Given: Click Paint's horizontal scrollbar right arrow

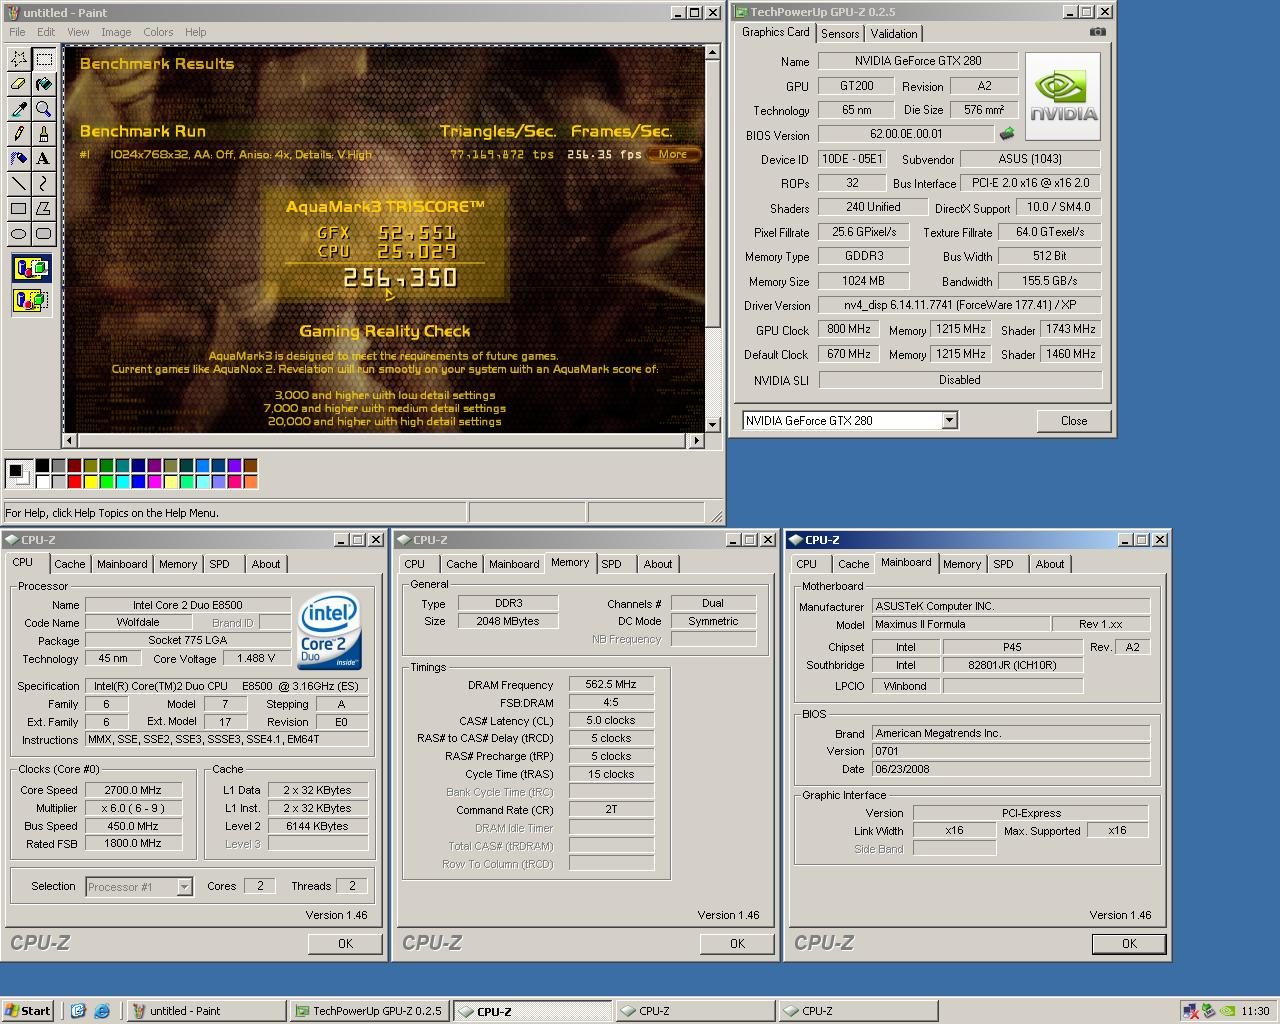Looking at the screenshot, I should pyautogui.click(x=697, y=440).
